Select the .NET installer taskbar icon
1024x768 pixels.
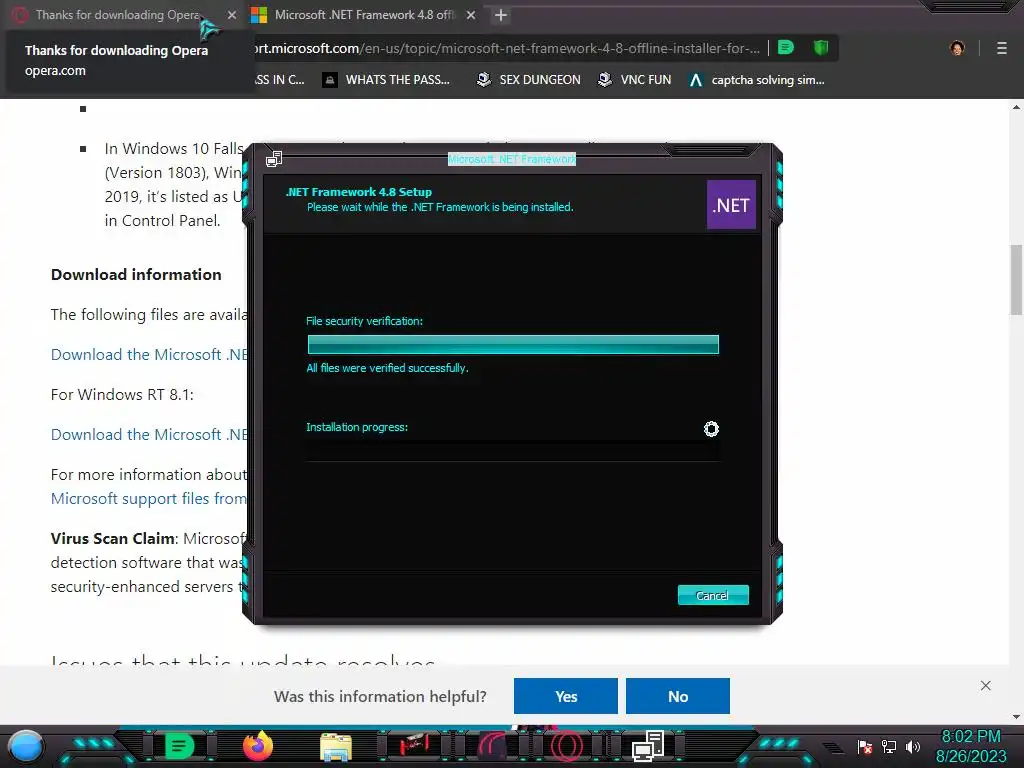pyautogui.click(x=648, y=746)
